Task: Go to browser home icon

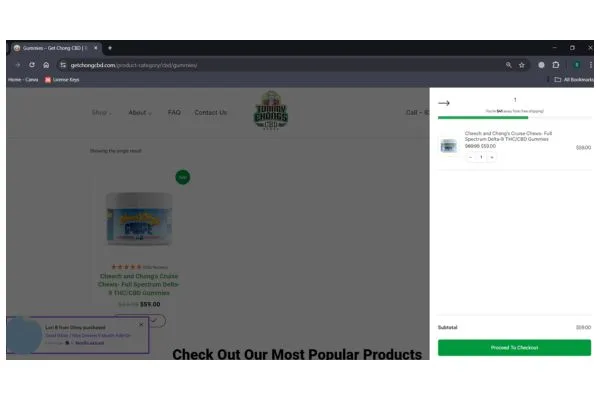Action: 46,65
